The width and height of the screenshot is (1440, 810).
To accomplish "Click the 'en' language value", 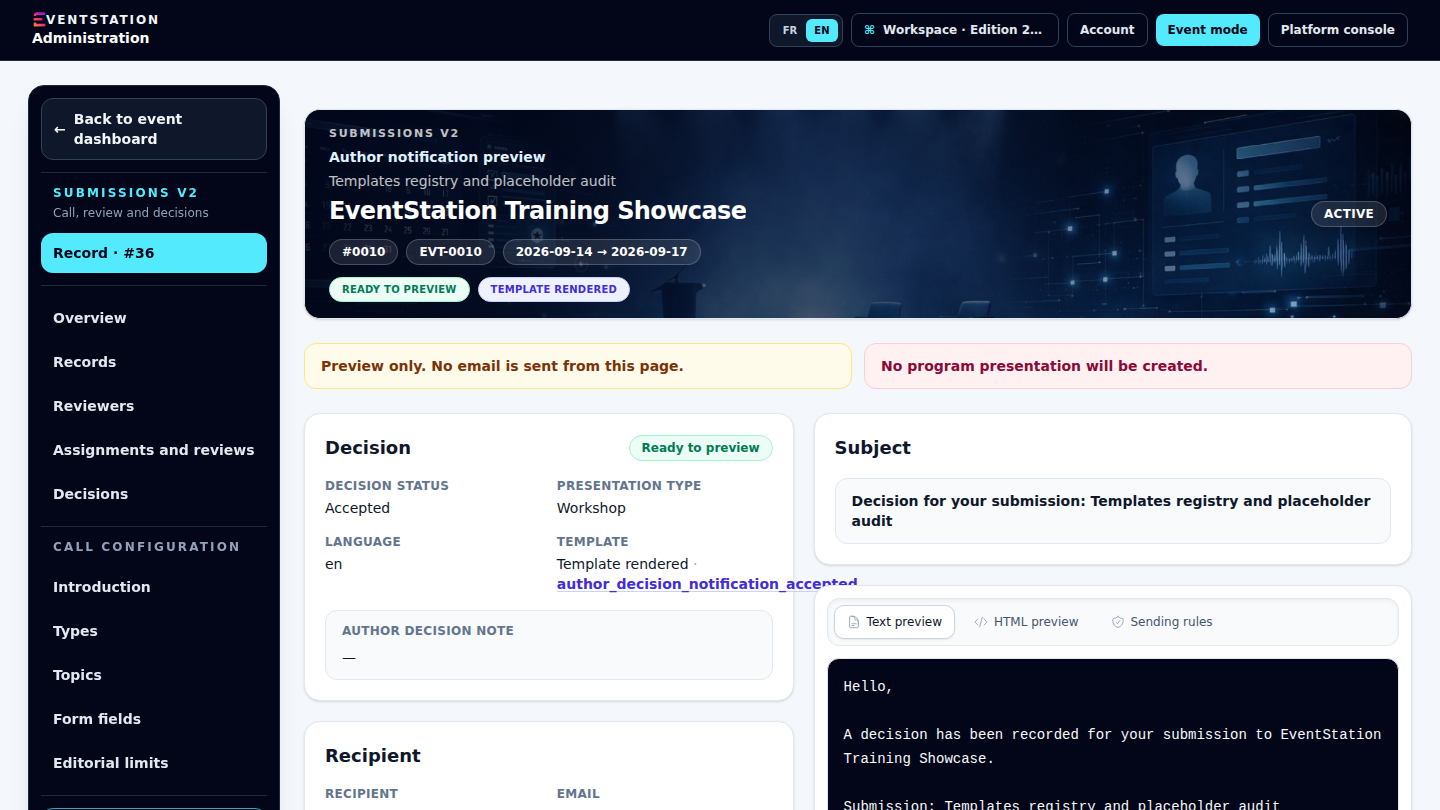I will click(334, 564).
